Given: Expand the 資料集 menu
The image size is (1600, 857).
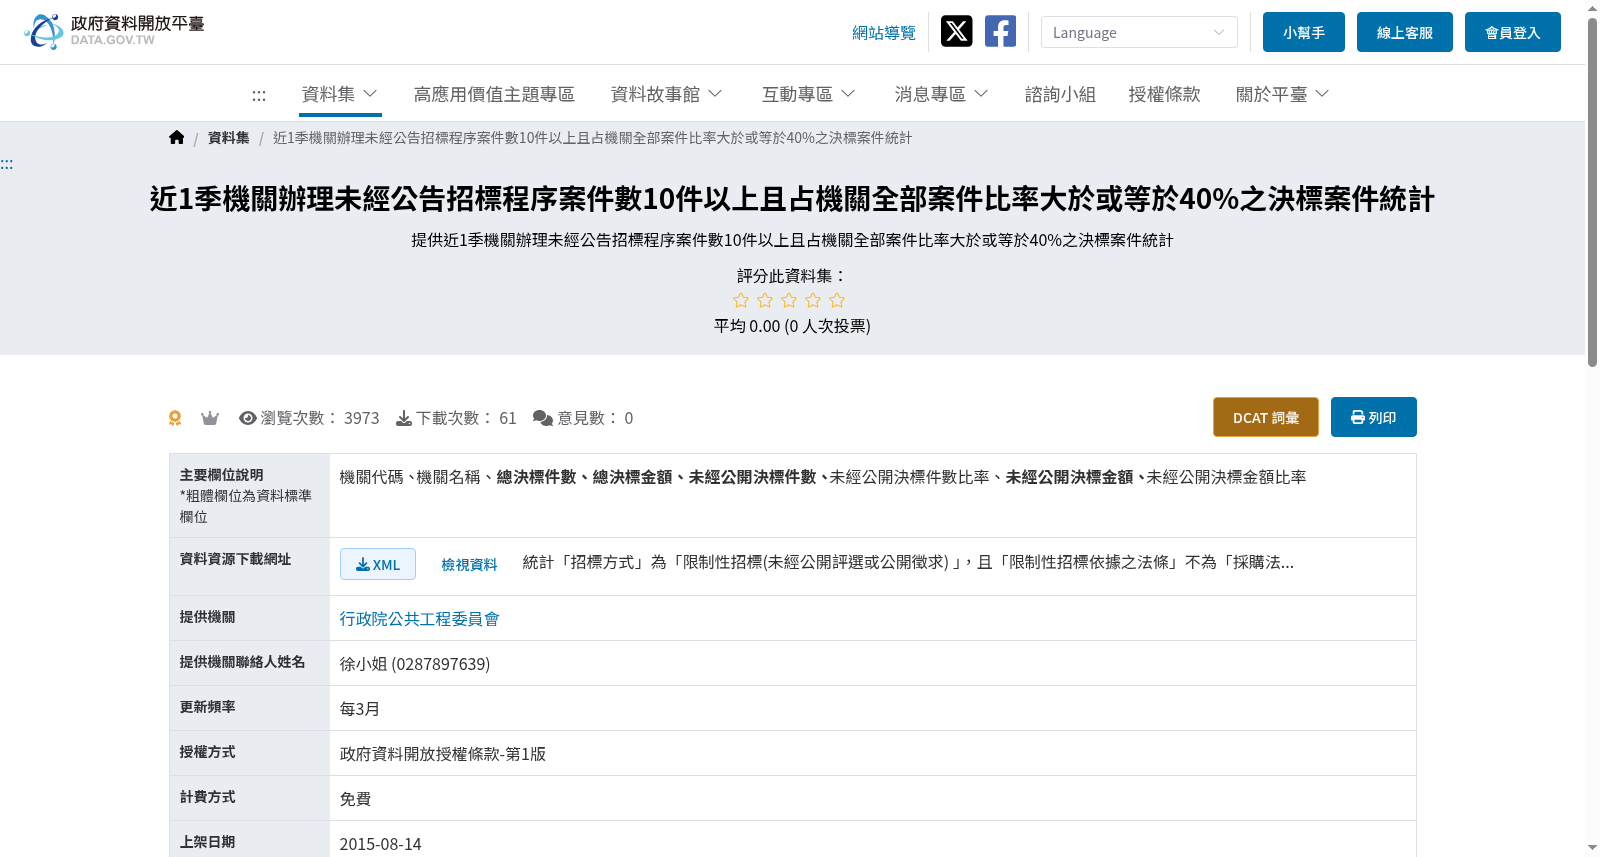Looking at the screenshot, I should 339,94.
